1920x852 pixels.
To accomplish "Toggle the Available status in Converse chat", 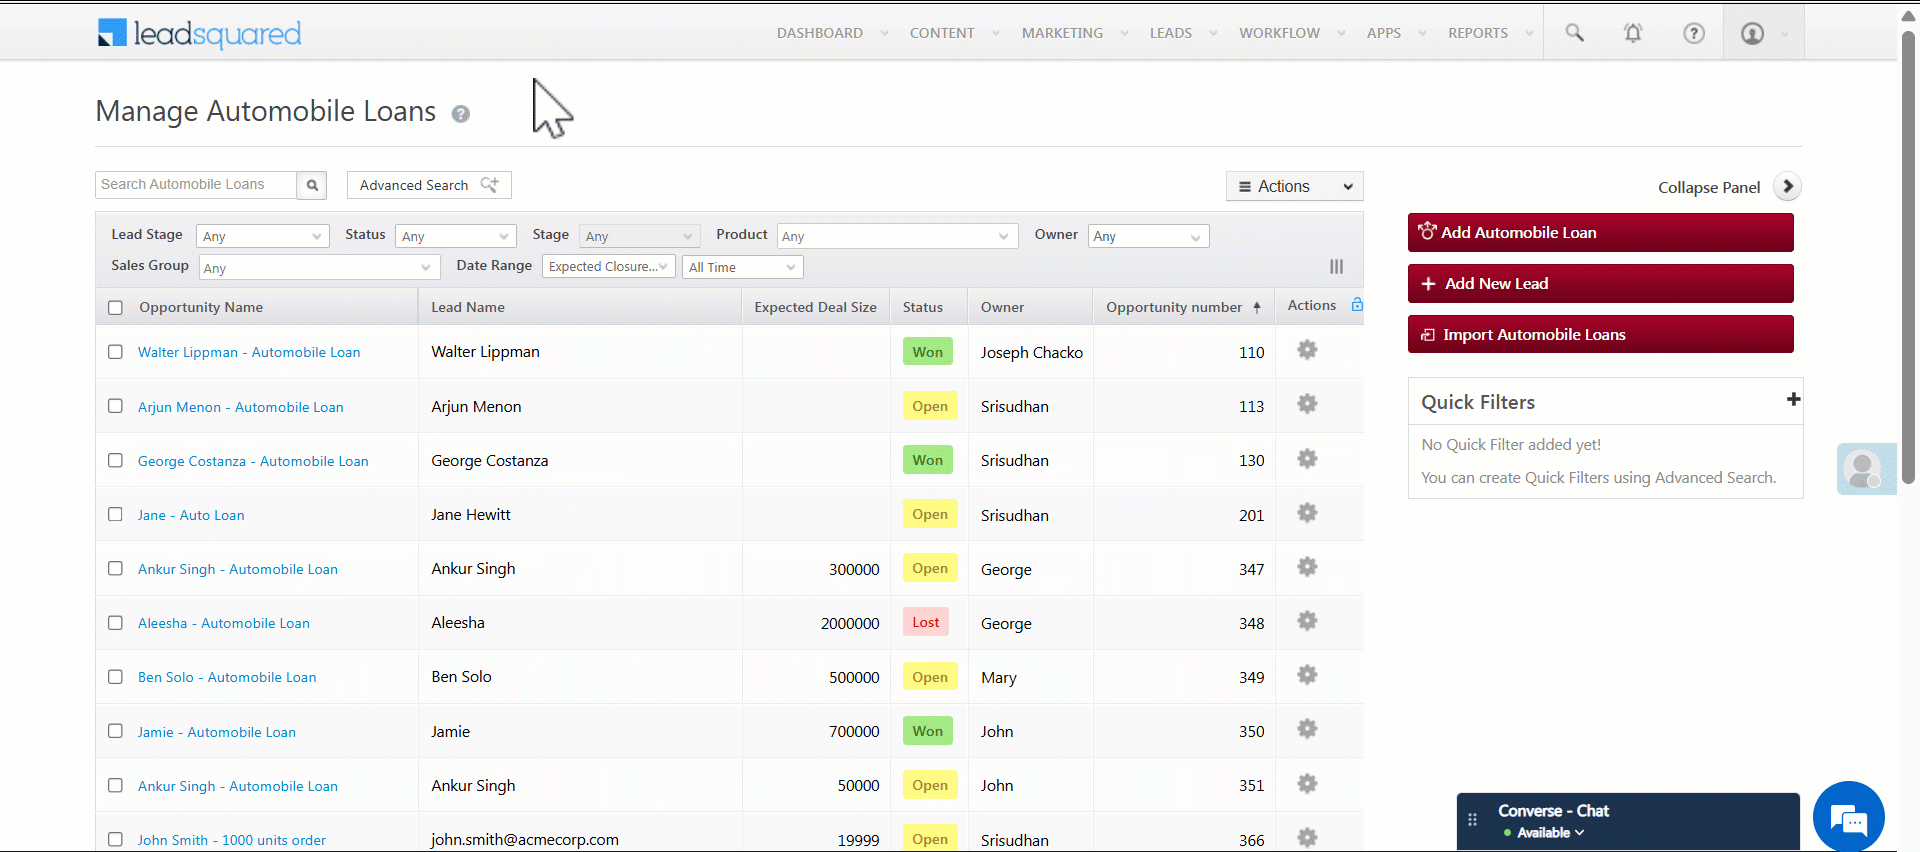I will pyautogui.click(x=1544, y=832).
